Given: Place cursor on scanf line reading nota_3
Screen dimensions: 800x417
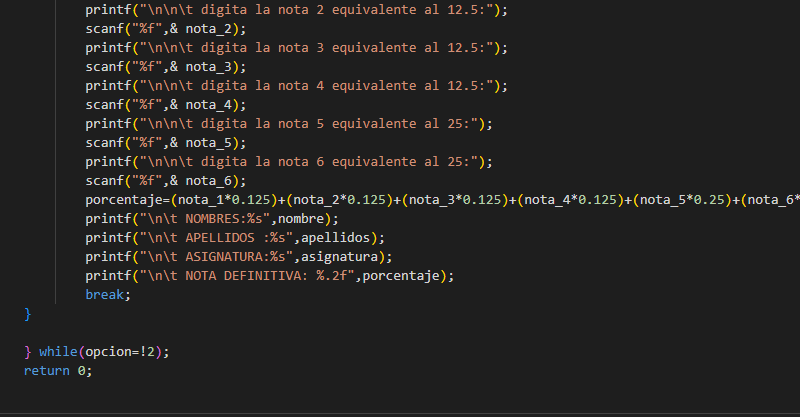Looking at the screenshot, I should point(166,67).
